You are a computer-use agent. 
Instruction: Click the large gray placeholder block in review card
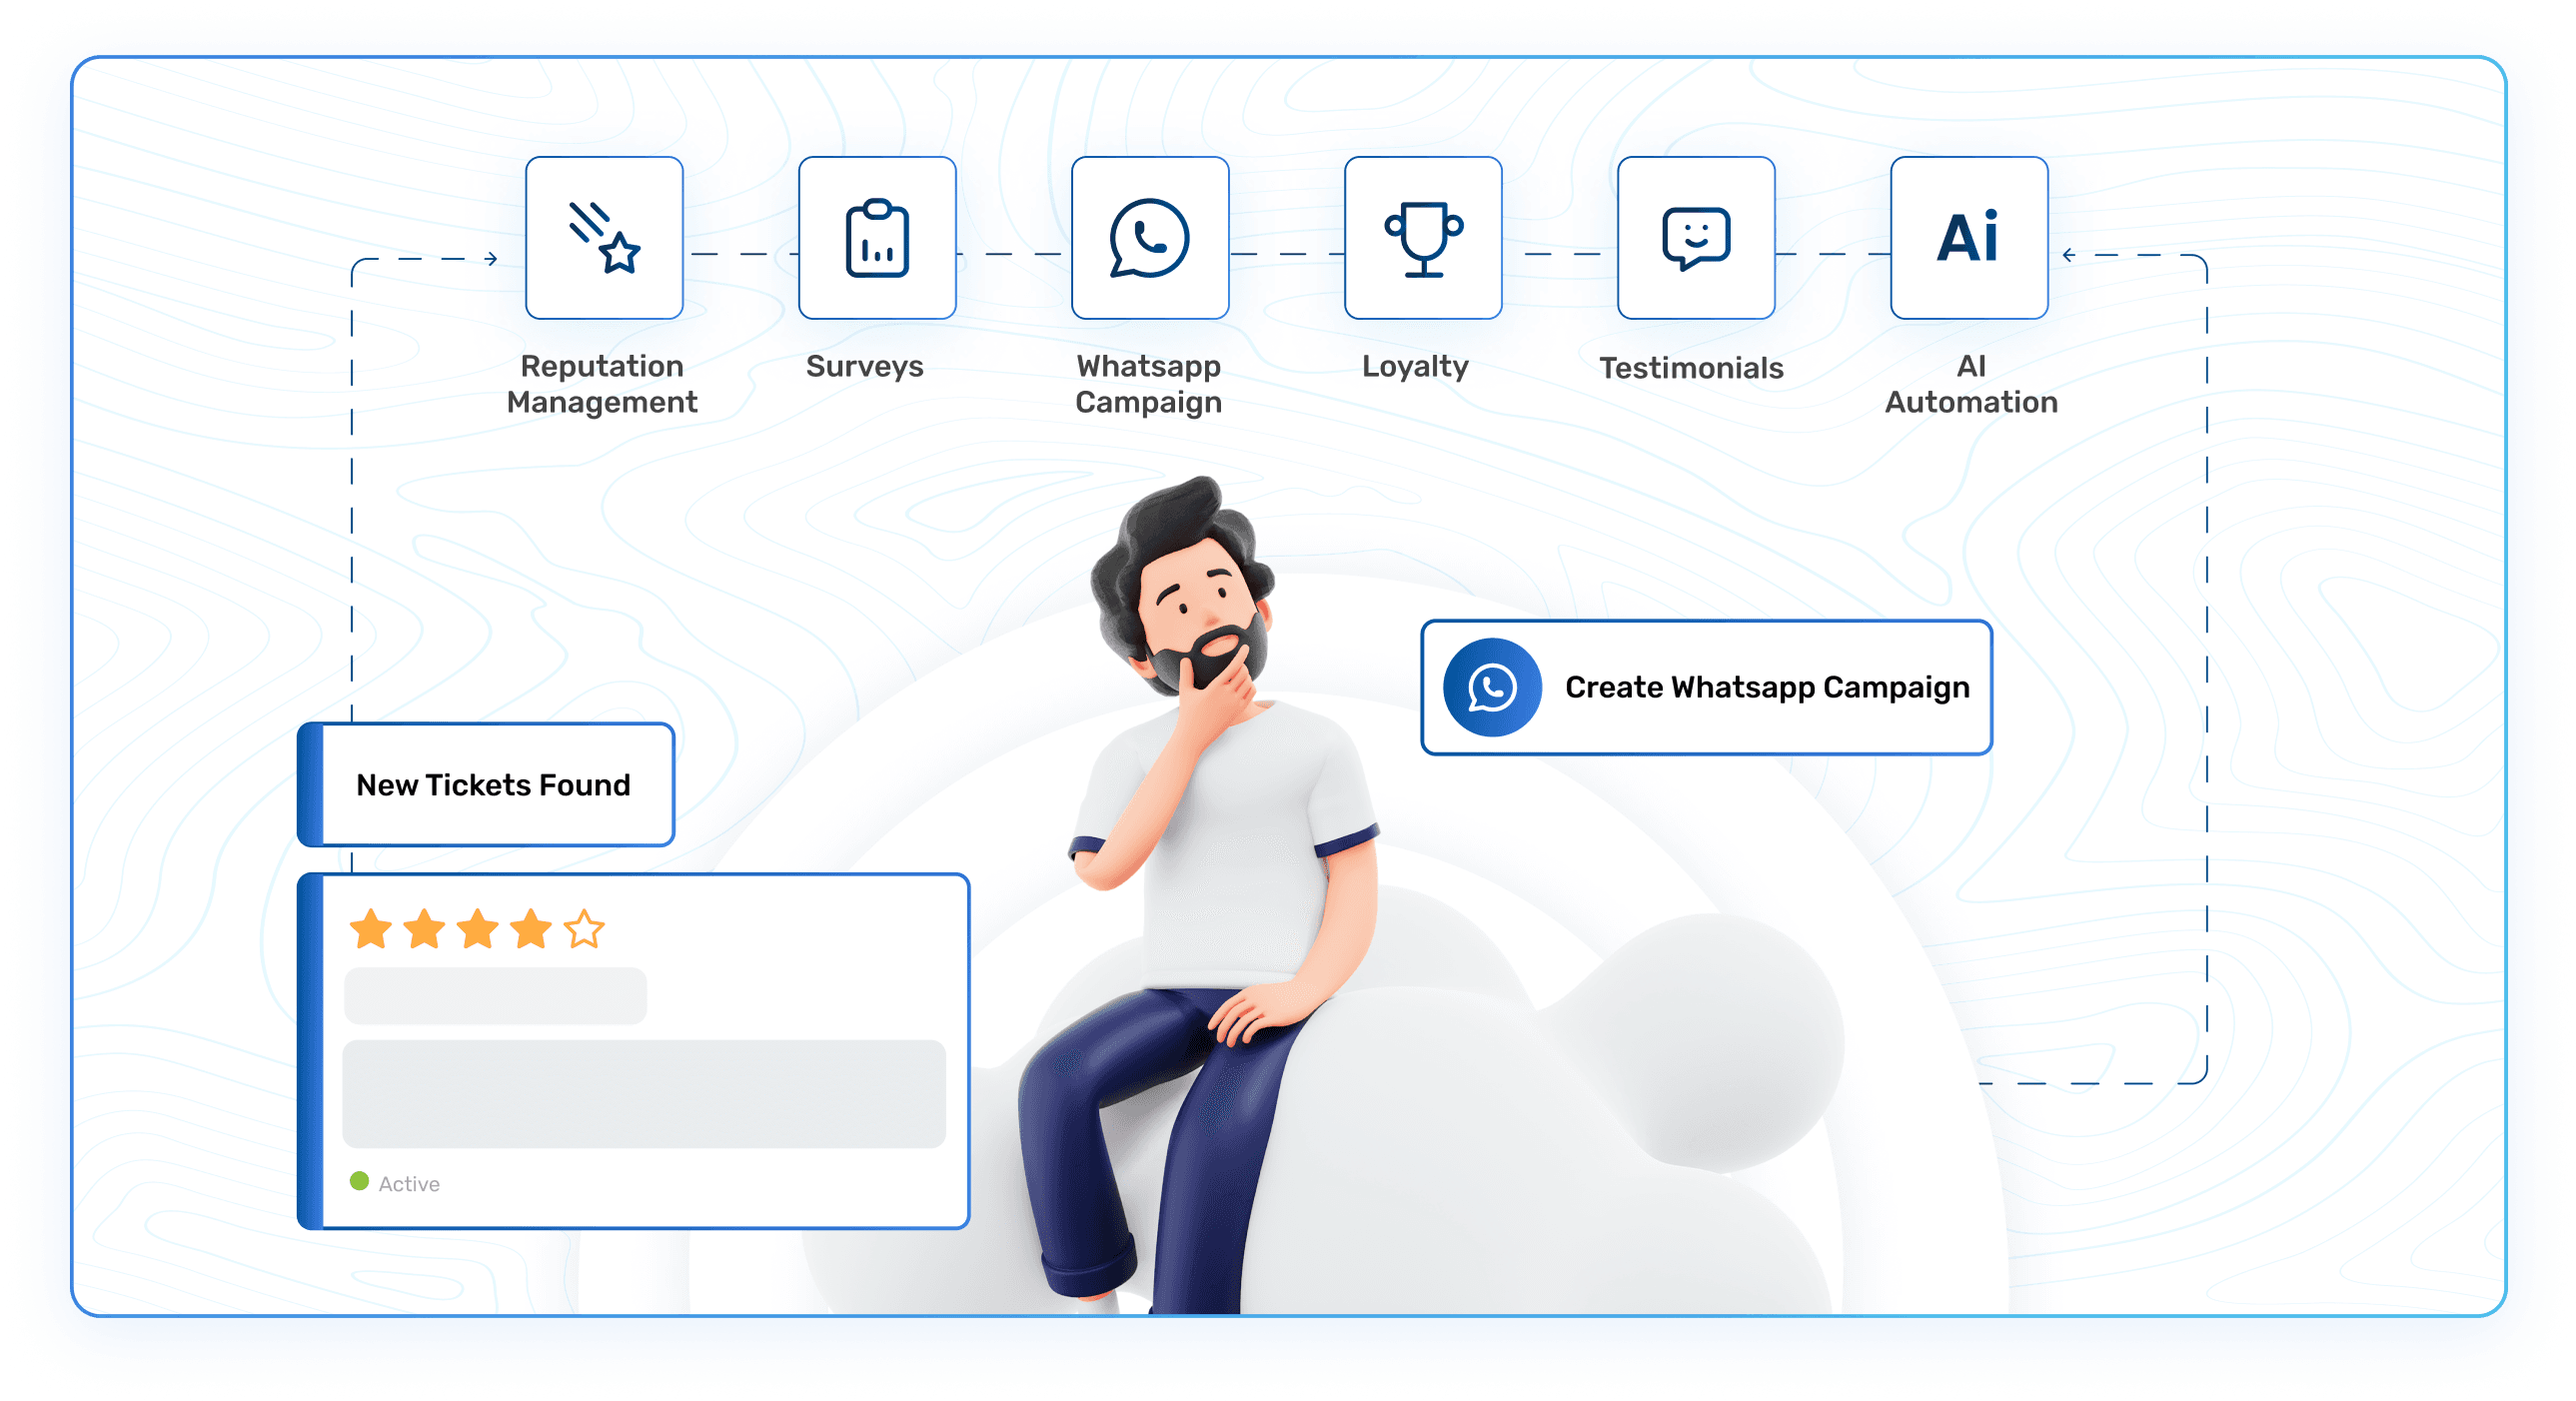coord(644,1093)
